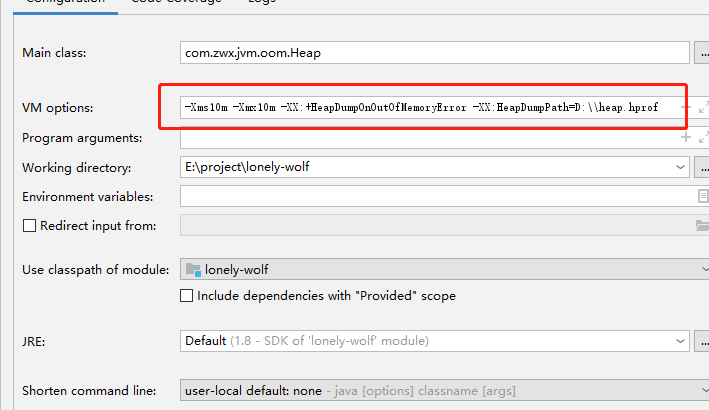Click the Environment variables input field
This screenshot has width=709, height=410.
click(438, 196)
